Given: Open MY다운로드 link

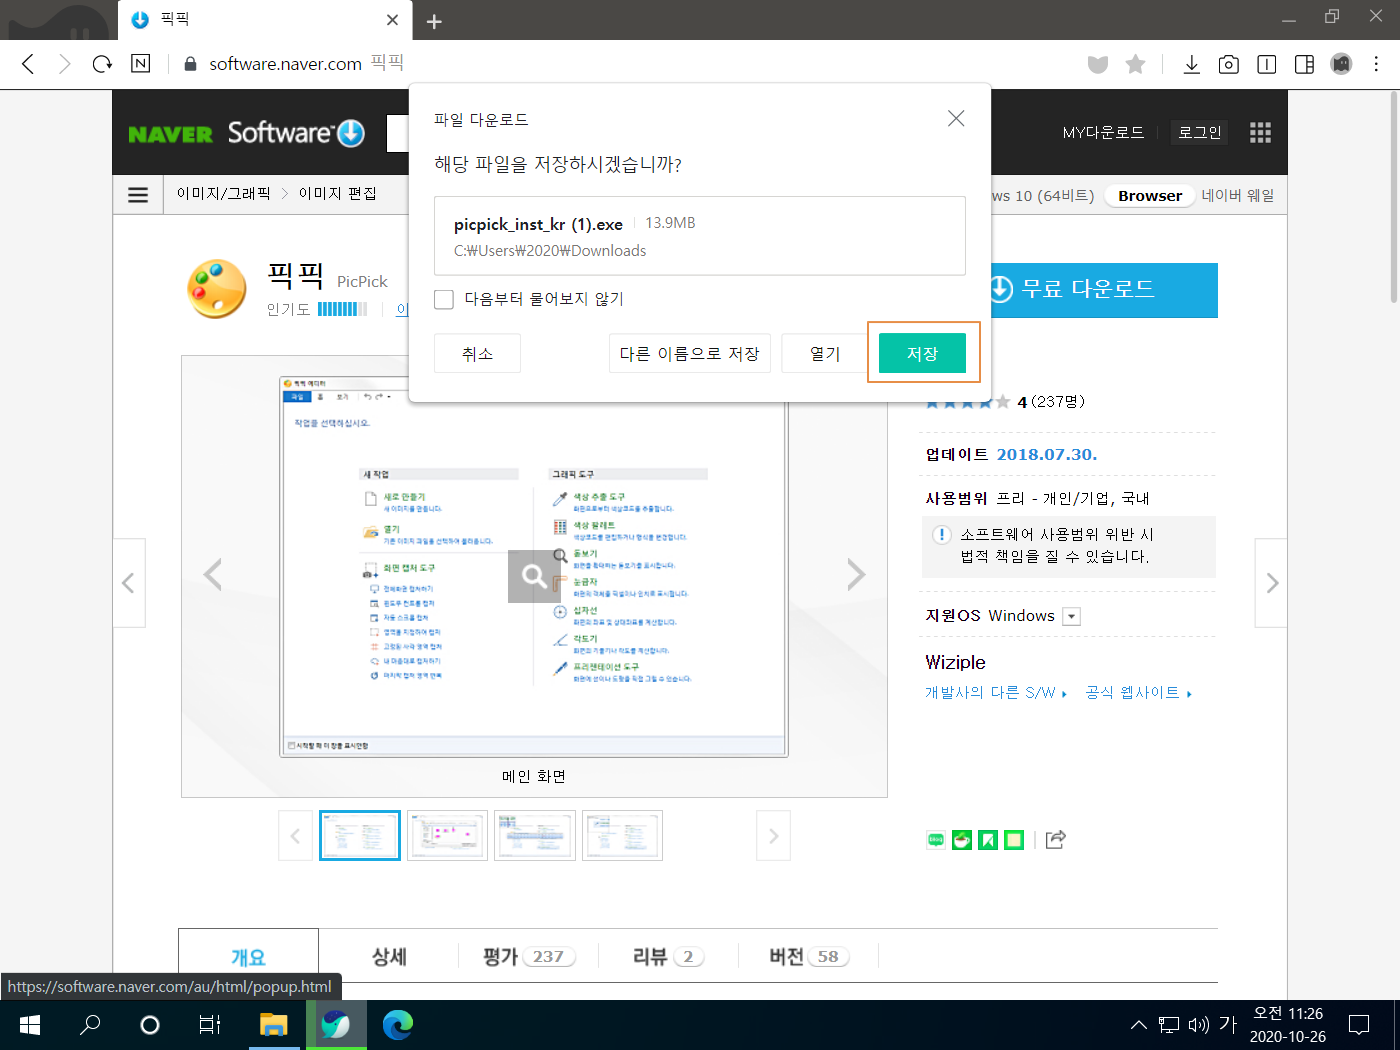Looking at the screenshot, I should [1103, 133].
